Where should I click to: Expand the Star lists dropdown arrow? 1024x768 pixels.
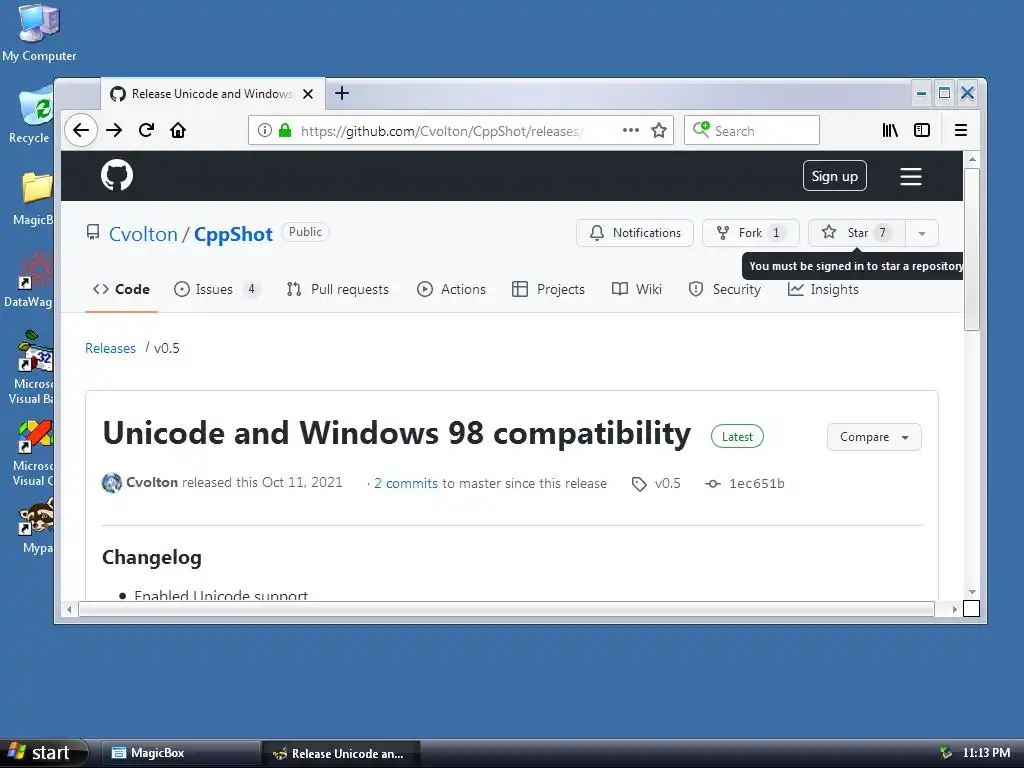pos(921,233)
